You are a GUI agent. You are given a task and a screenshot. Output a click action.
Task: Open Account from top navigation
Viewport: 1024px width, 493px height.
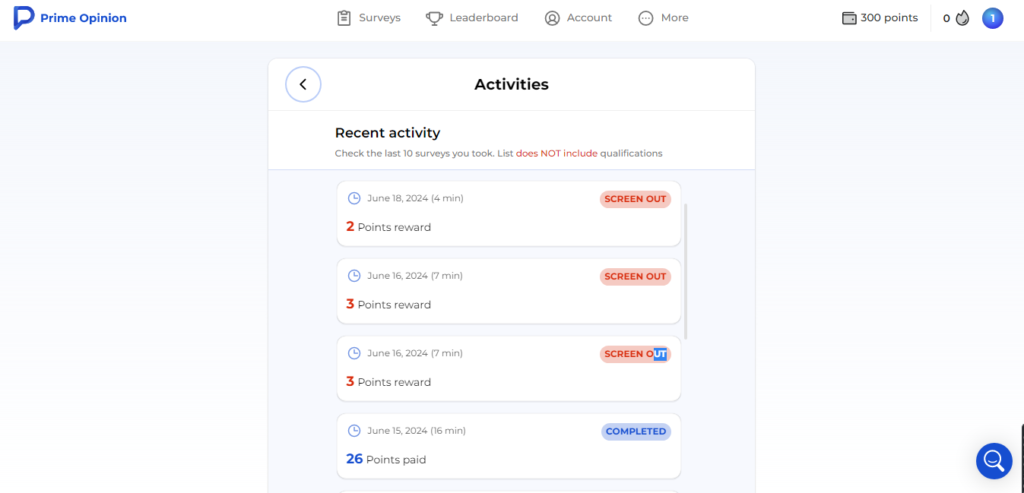tap(578, 18)
